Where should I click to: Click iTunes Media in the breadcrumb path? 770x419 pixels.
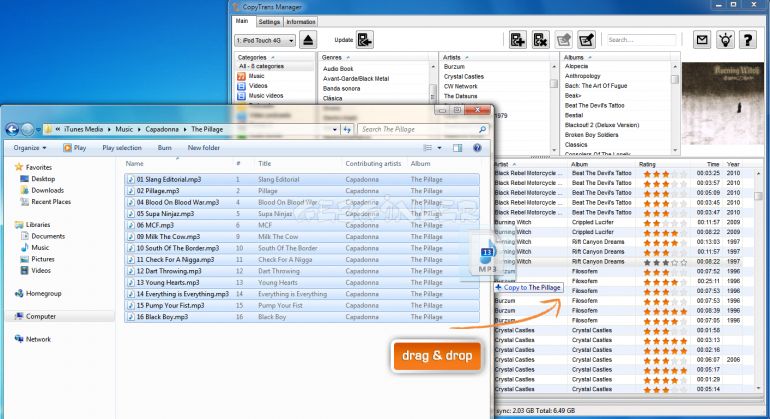coord(83,129)
